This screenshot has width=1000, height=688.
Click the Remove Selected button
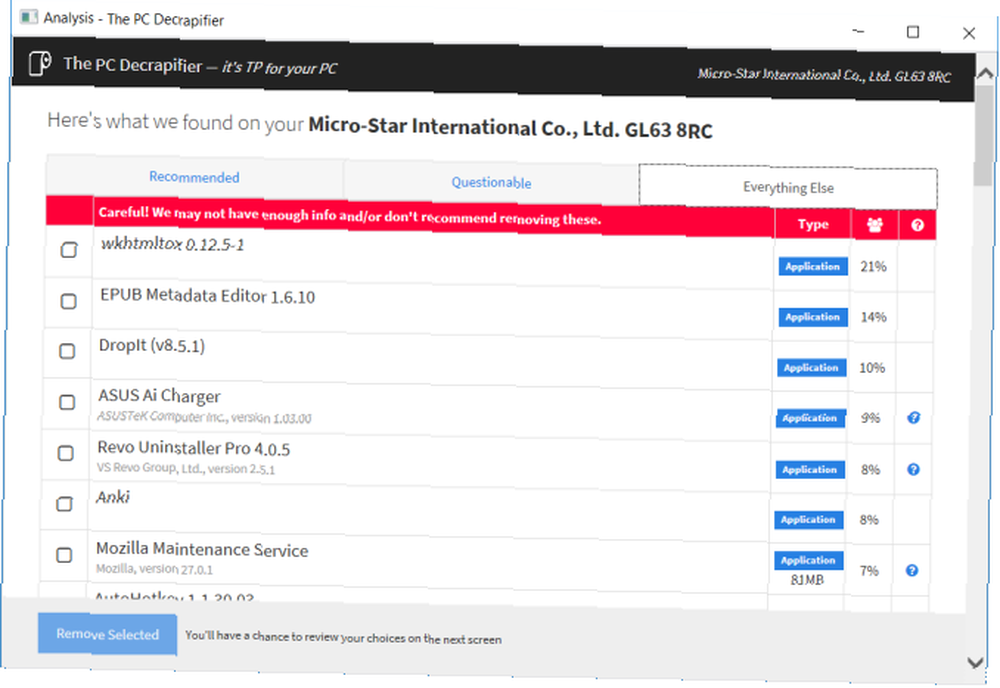pos(107,634)
